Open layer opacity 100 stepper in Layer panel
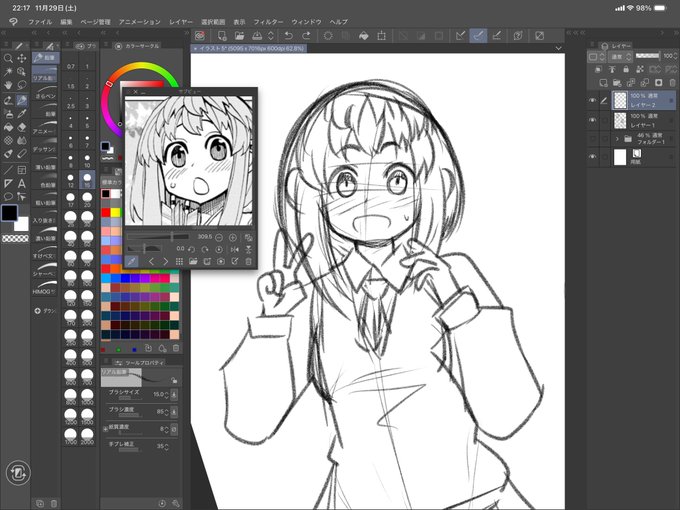 tap(675, 56)
